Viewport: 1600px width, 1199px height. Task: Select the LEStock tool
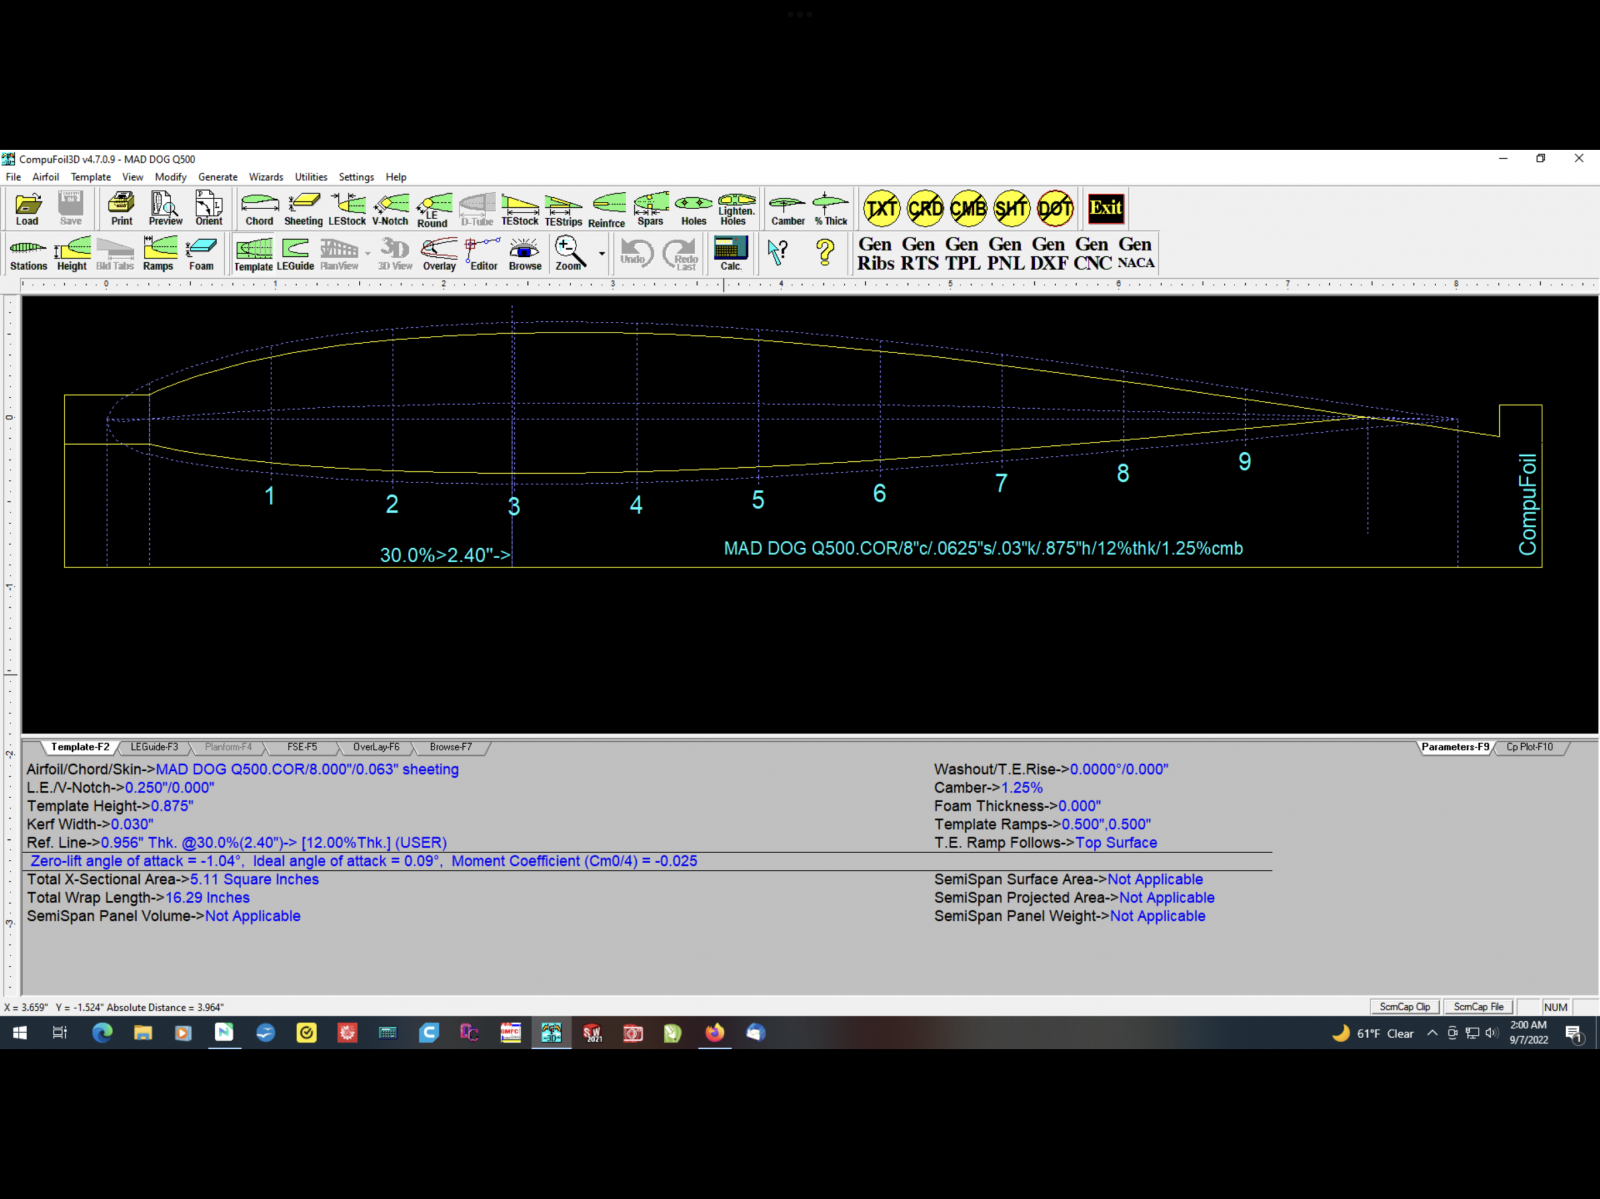[347, 209]
